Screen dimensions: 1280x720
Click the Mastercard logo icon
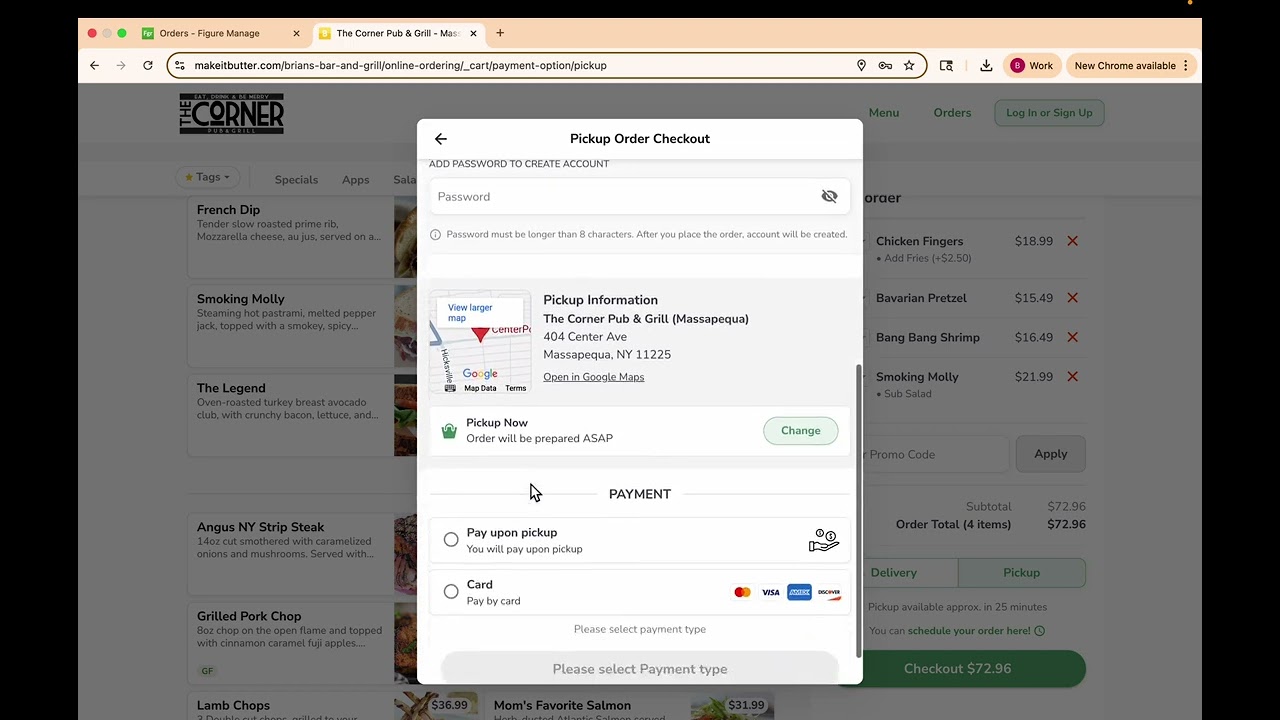click(742, 592)
